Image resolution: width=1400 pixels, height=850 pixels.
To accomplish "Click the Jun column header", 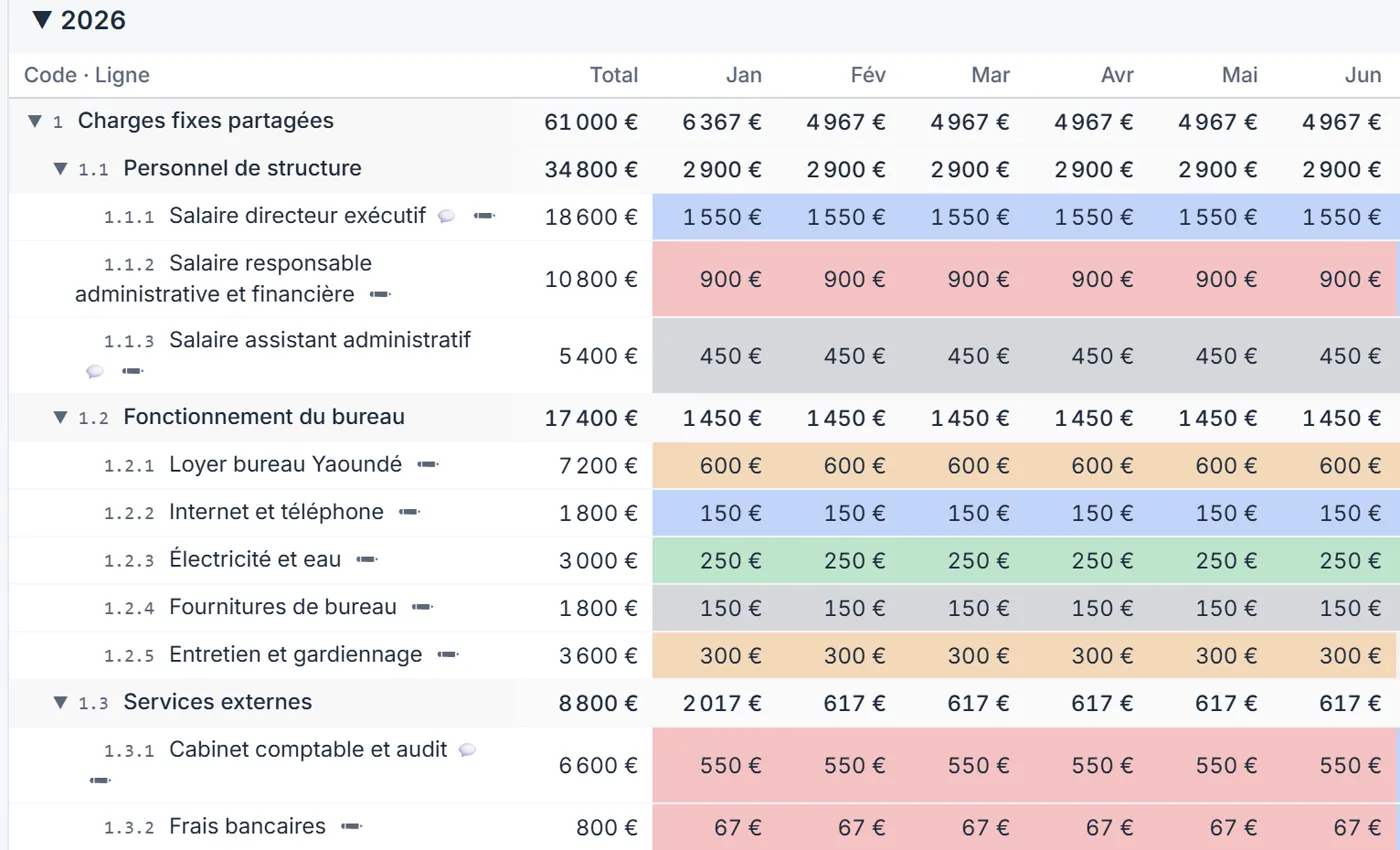I will (x=1364, y=75).
